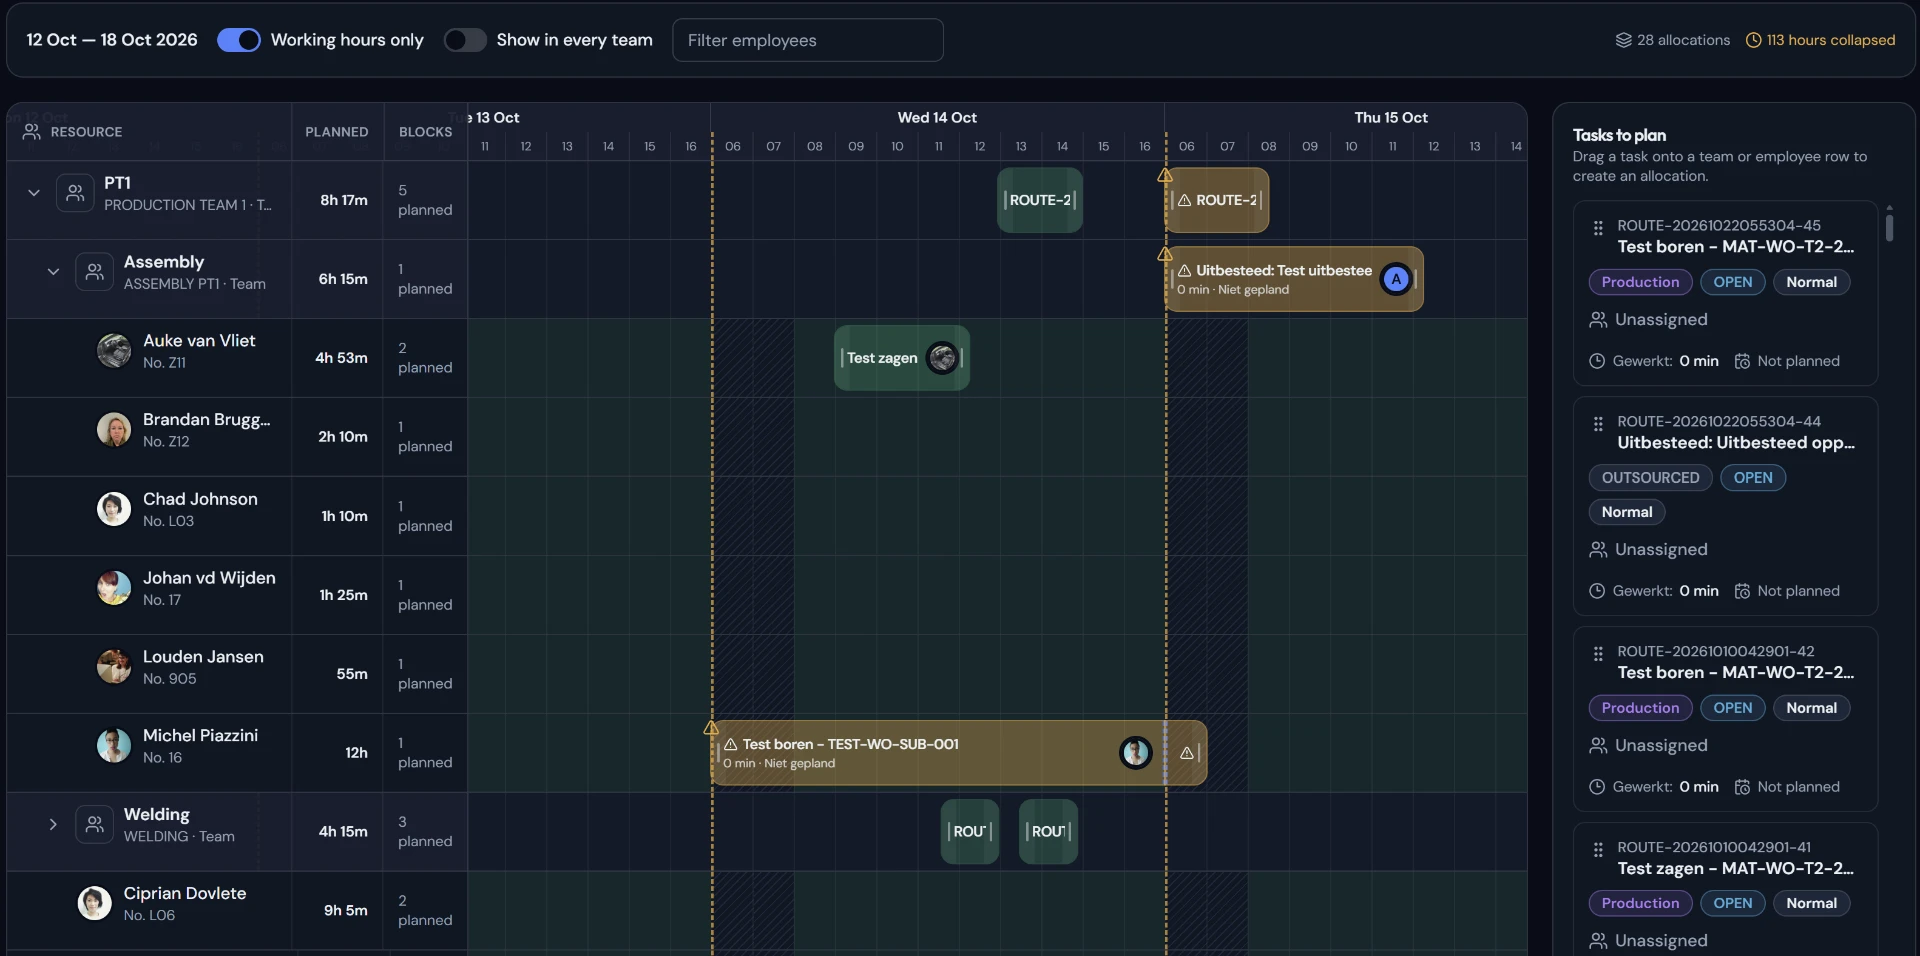This screenshot has height=956, width=1920.
Task: Click the Welding team group icon
Action: point(94,825)
